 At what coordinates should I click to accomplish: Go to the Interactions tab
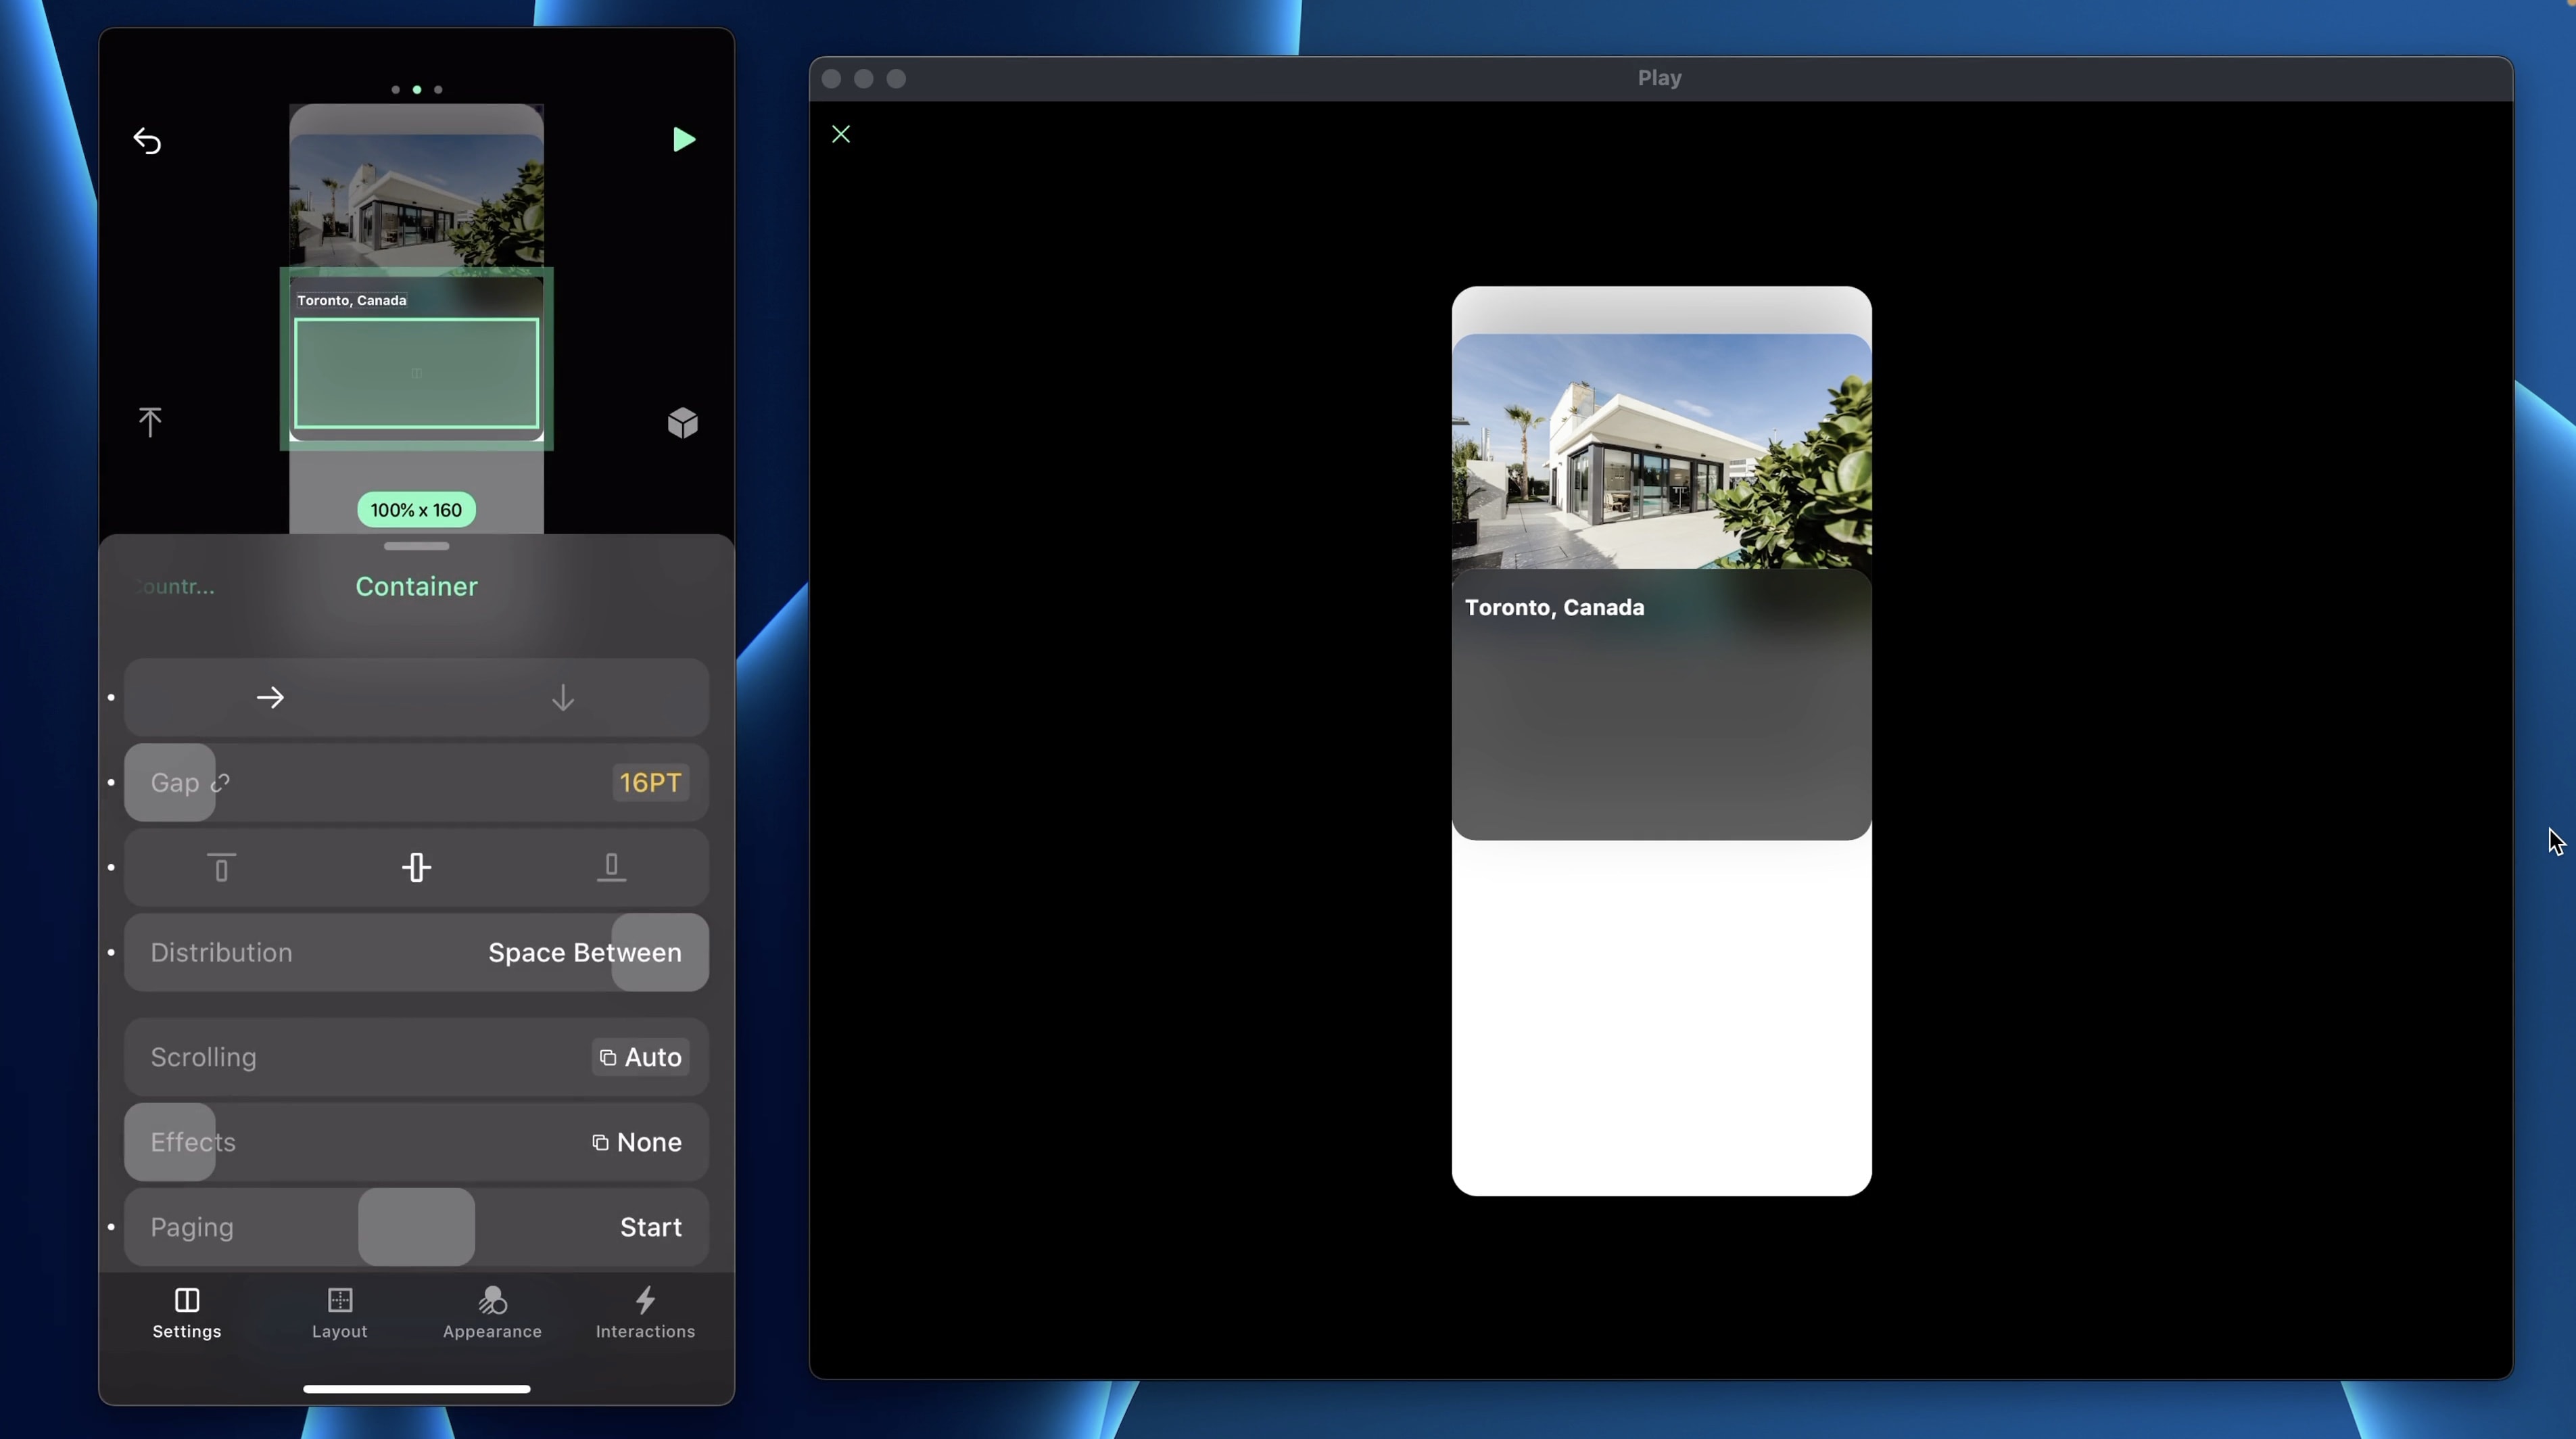(x=645, y=1312)
